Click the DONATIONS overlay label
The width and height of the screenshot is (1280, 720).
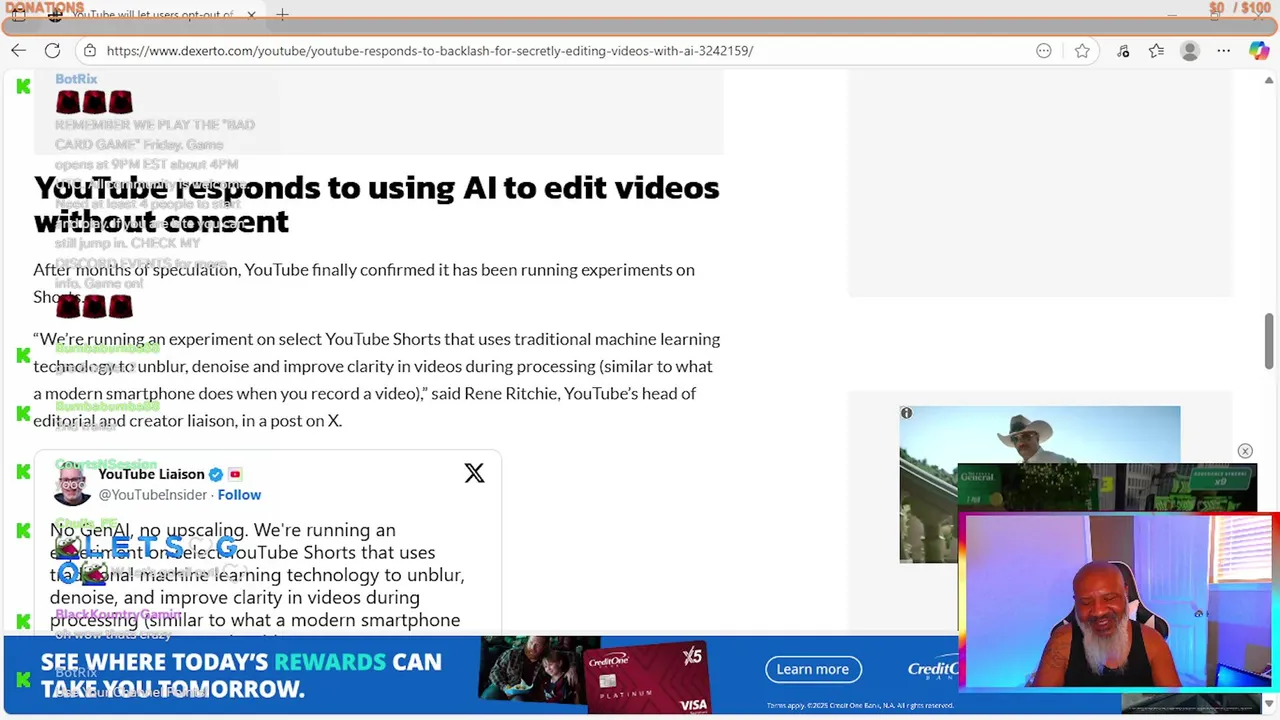click(x=44, y=8)
